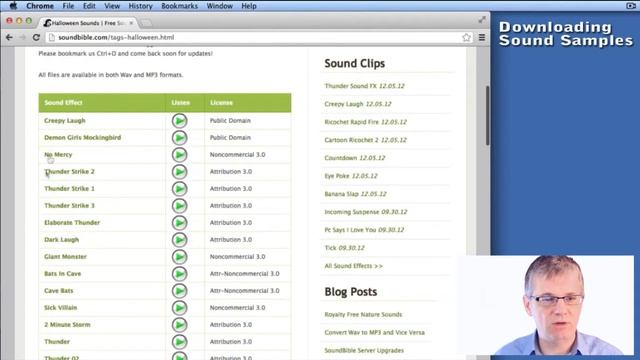Open the Thunder Strike 3 link
The width and height of the screenshot is (640, 360).
69,205
